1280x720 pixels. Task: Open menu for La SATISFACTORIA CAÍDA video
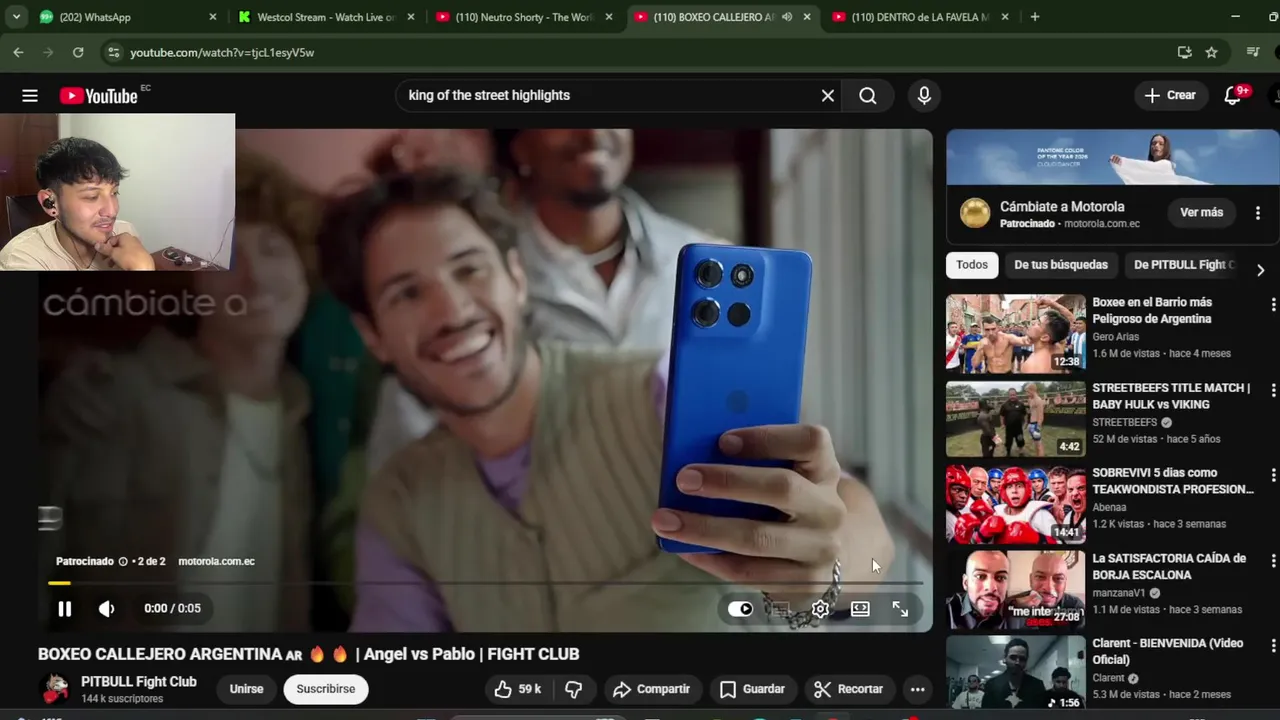tap(1273, 561)
